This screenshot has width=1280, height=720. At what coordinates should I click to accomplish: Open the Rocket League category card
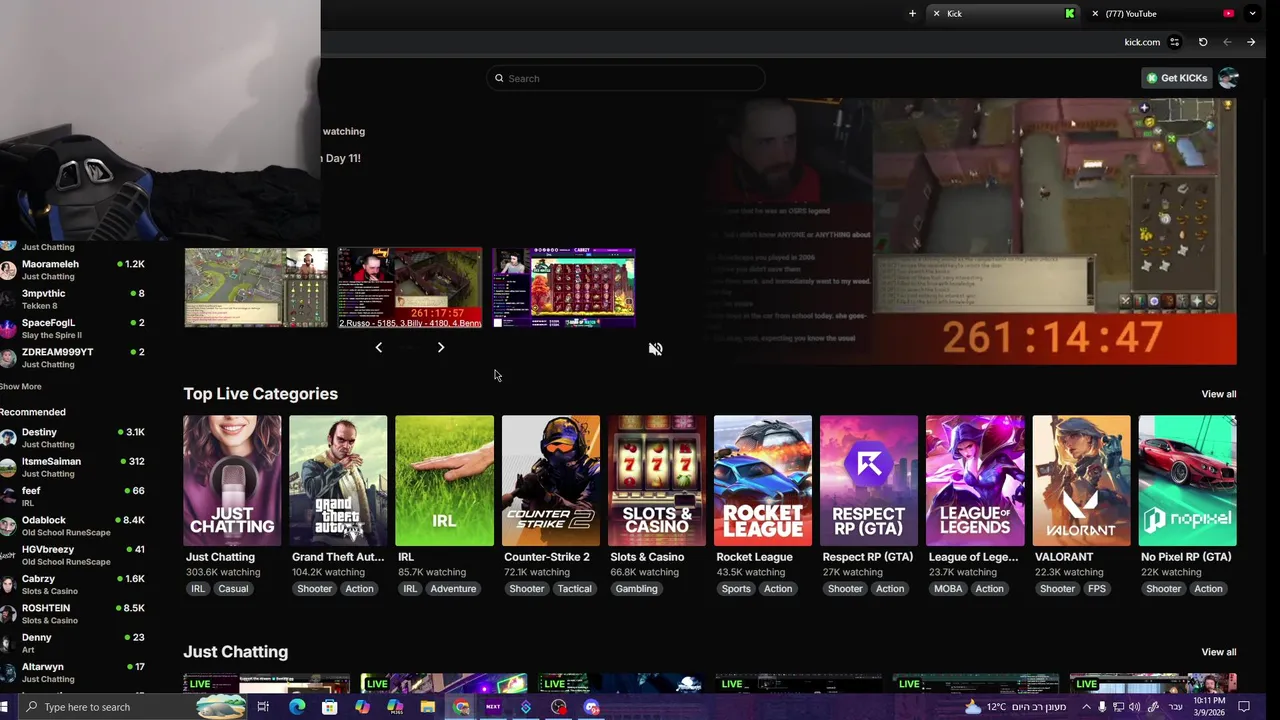tap(763, 481)
